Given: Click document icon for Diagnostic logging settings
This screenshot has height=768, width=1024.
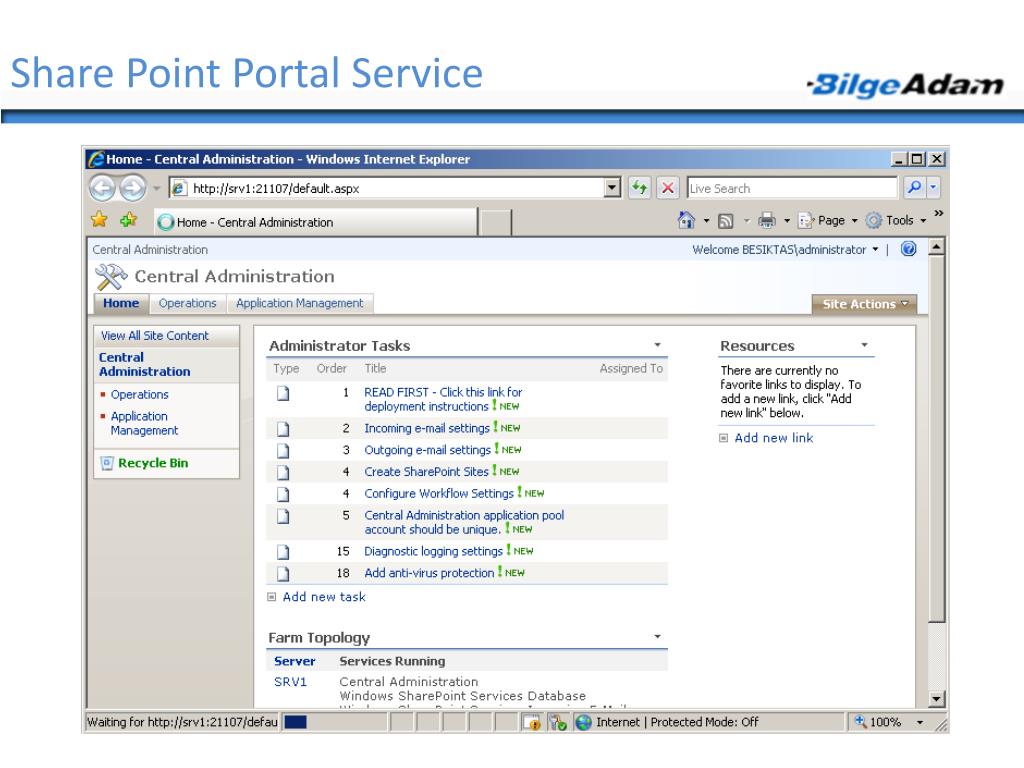Looking at the screenshot, I should click(x=283, y=552).
